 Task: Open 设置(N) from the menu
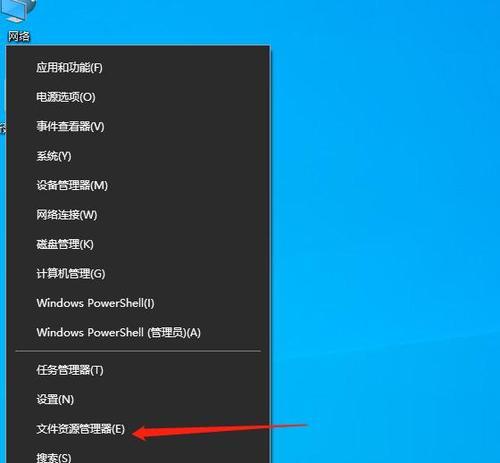[x=138, y=399]
